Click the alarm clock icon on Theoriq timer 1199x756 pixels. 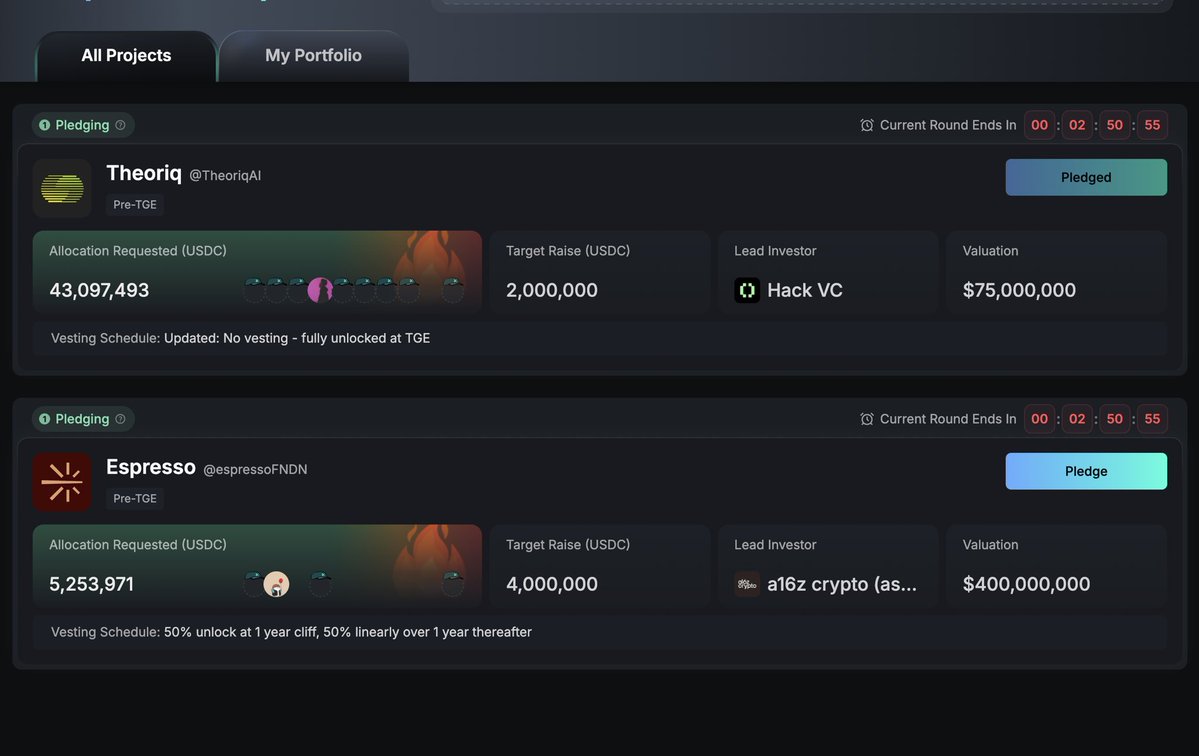tap(866, 125)
